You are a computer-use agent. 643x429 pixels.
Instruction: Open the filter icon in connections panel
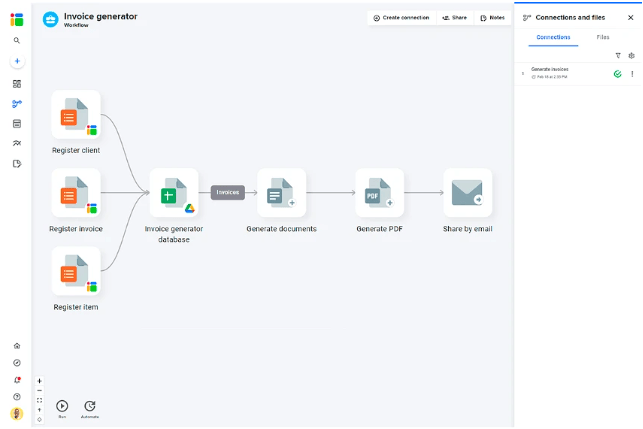[x=618, y=56]
